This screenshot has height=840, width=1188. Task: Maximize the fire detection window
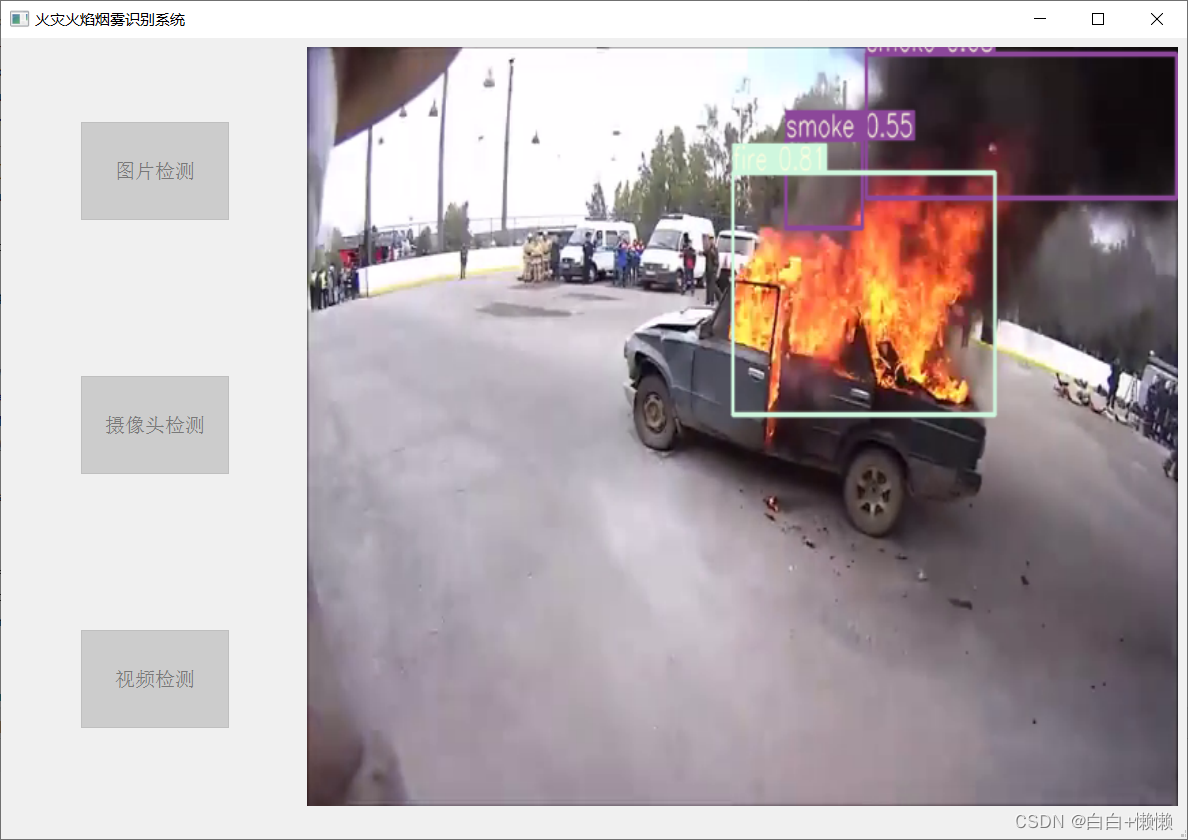point(1098,19)
